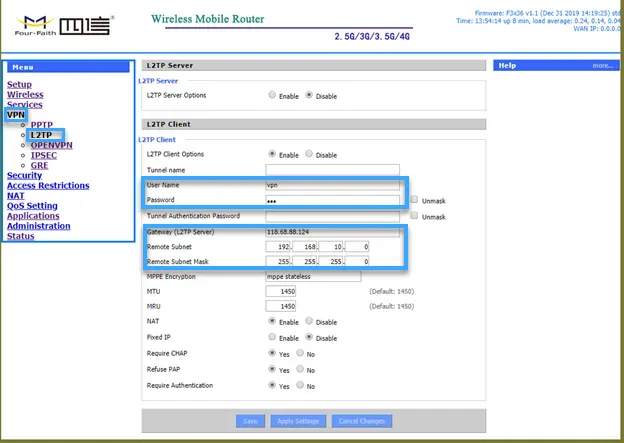Open the OPENVPN settings page
This screenshot has width=624, height=443.
(x=51, y=145)
